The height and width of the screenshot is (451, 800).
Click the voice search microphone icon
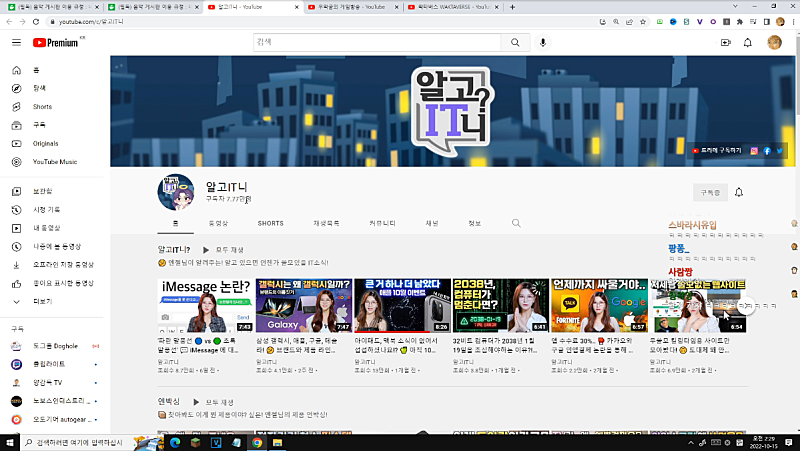pos(543,42)
